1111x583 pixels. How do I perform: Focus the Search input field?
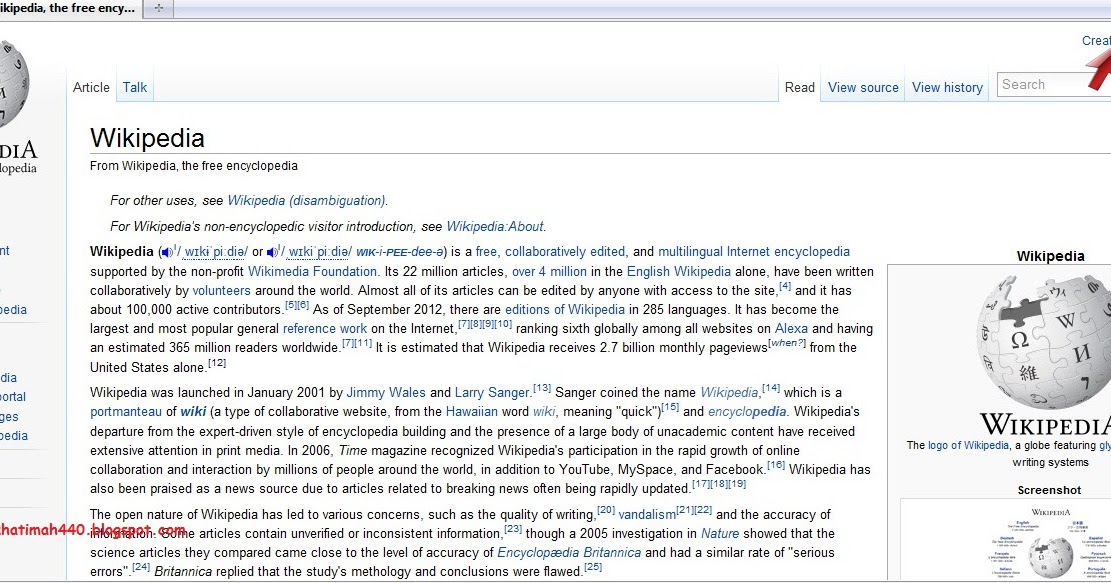tap(1053, 84)
